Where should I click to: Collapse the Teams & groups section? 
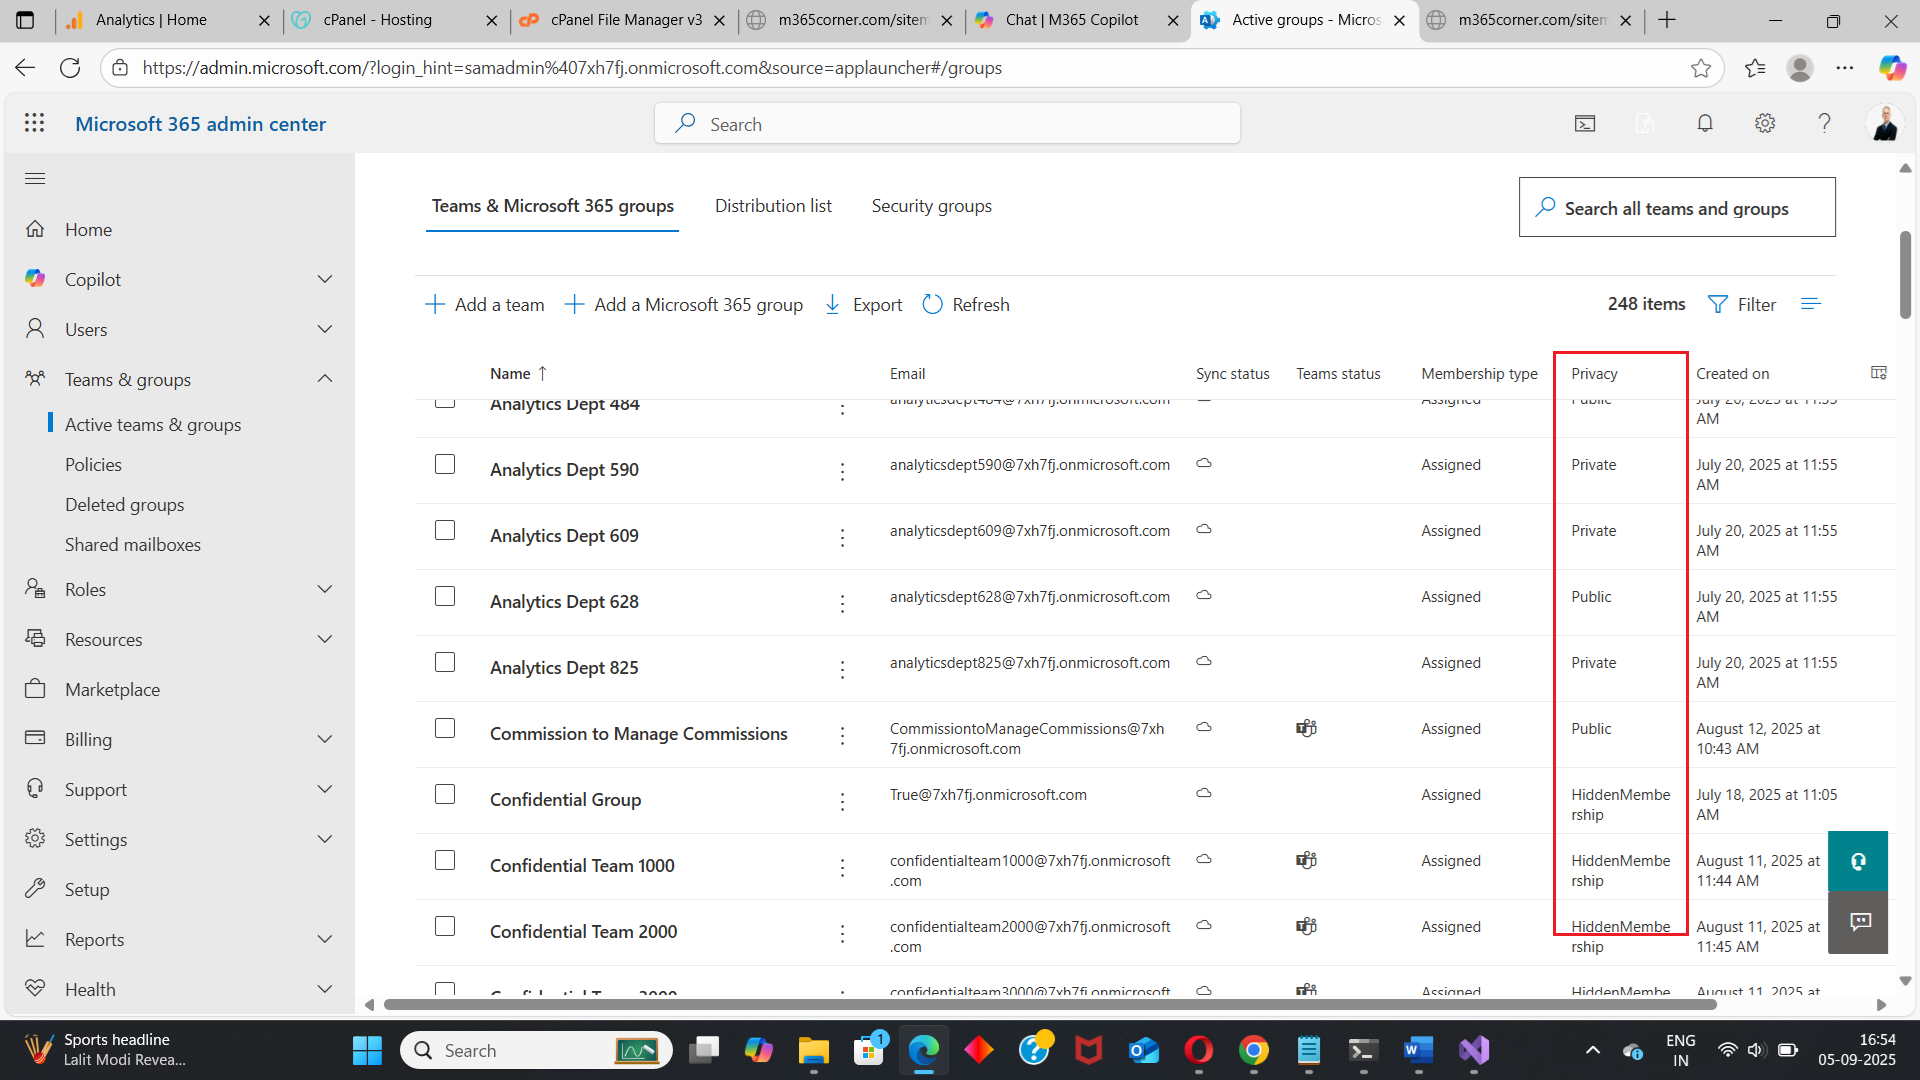click(x=324, y=379)
